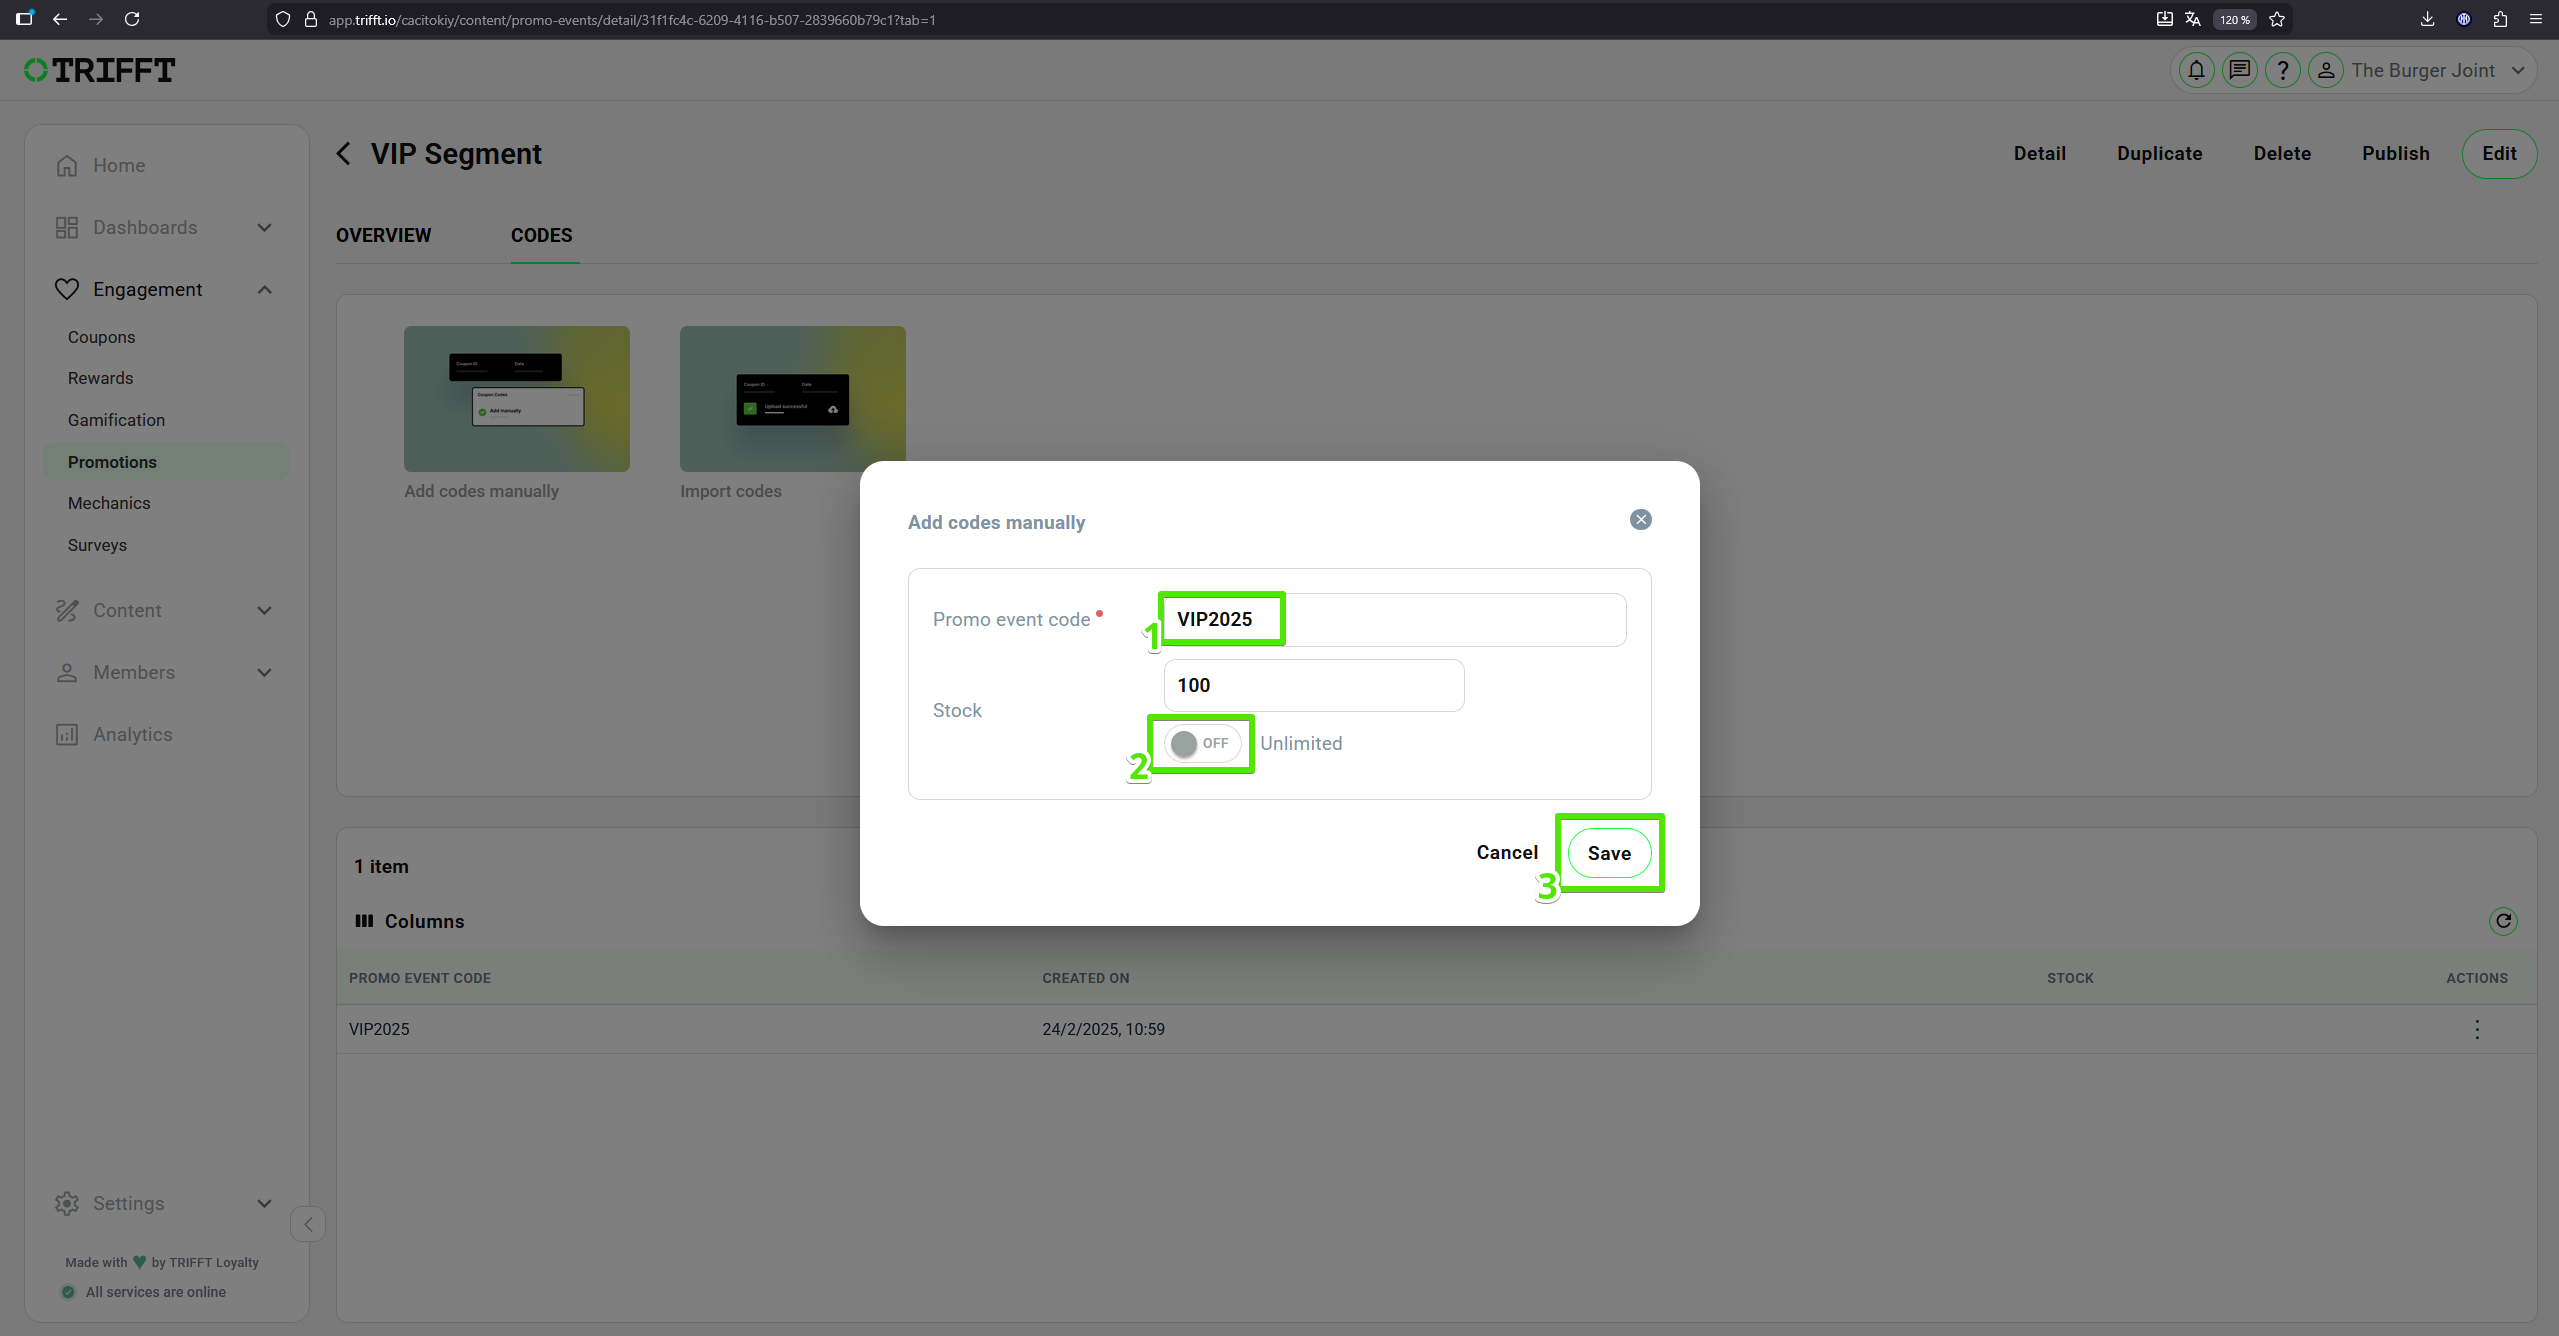Select the Duplicate menu item
The image size is (2559, 1336).
click(x=2159, y=153)
